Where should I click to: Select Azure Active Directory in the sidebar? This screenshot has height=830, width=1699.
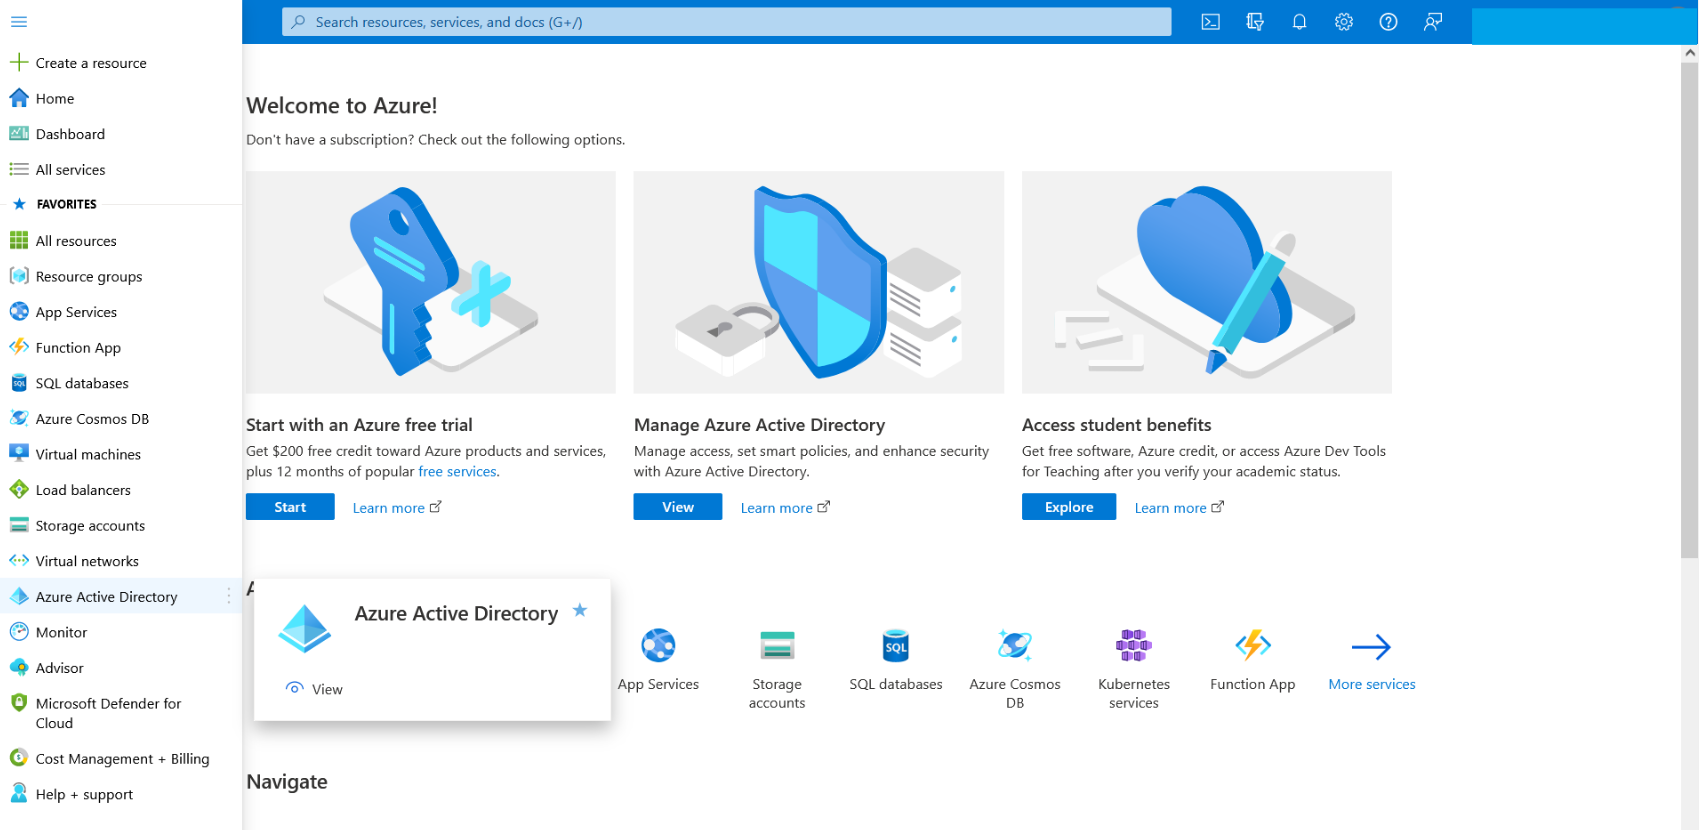click(121, 596)
